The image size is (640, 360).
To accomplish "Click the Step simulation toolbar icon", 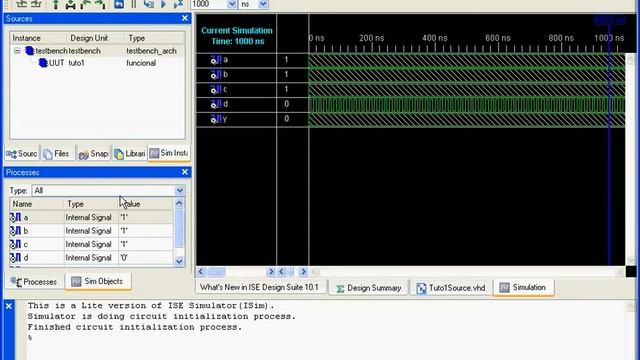I will [x=149, y=4].
